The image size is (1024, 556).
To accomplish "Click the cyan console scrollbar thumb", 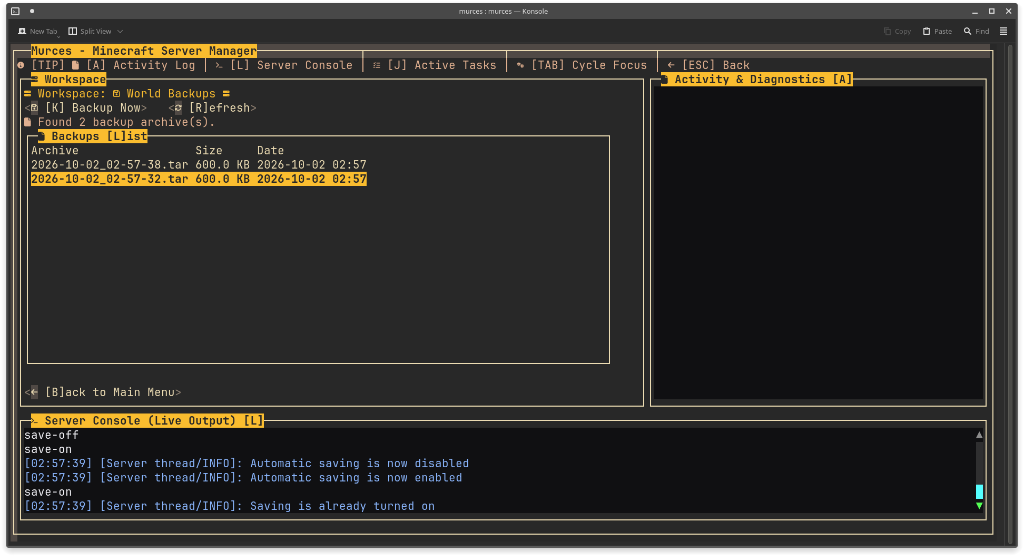I will point(979,492).
